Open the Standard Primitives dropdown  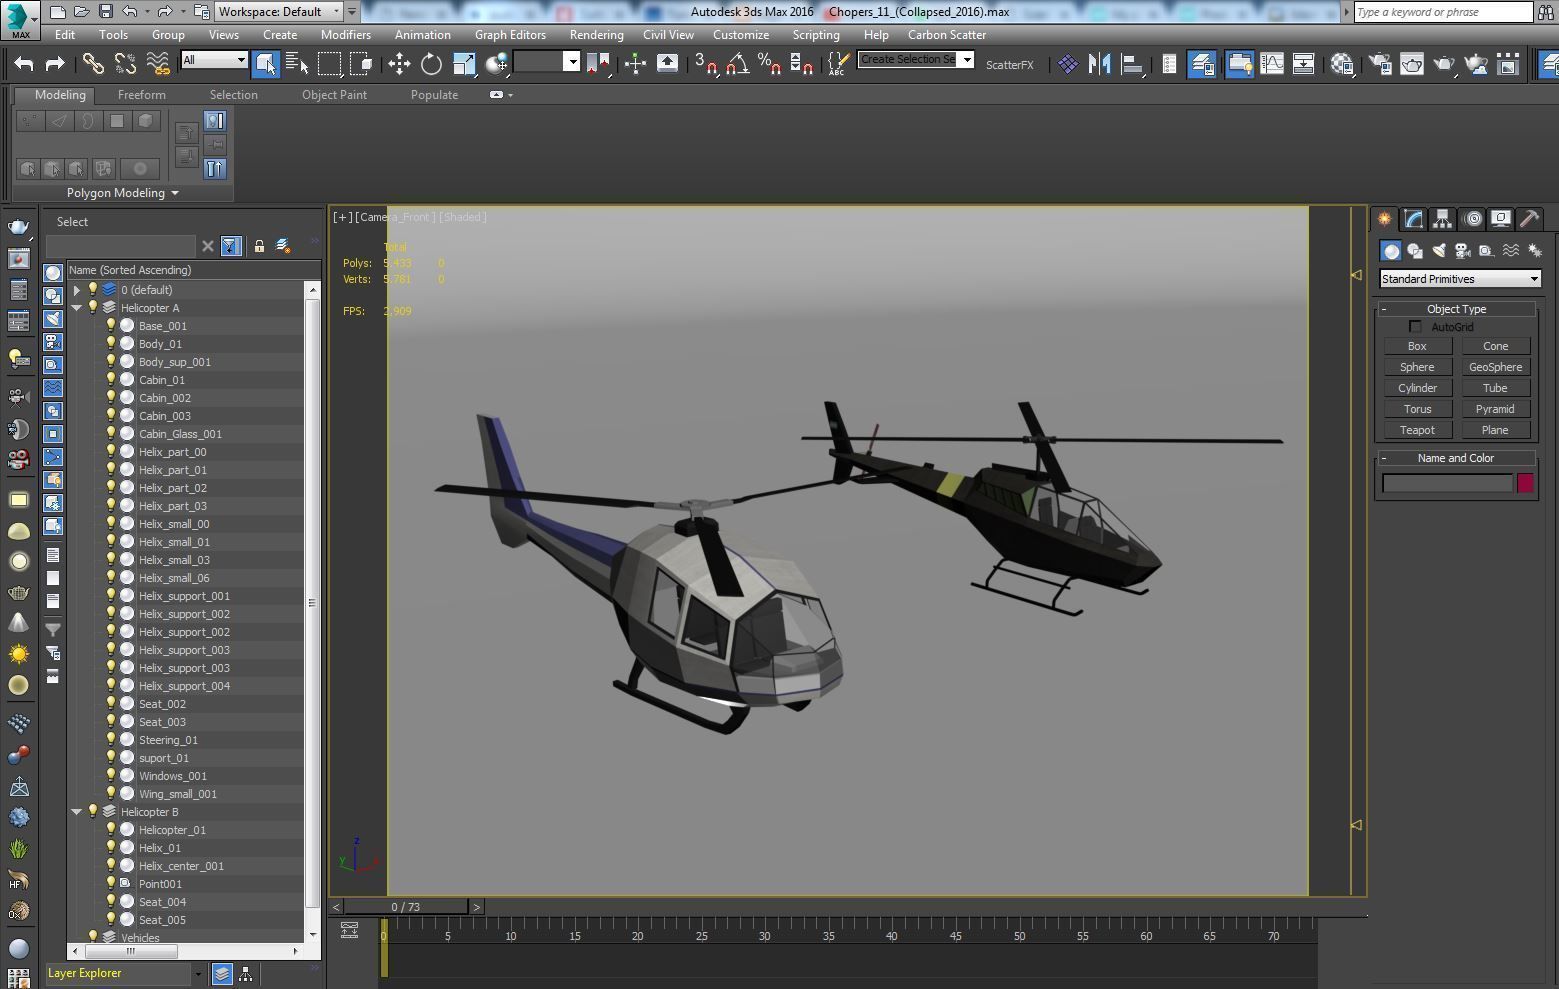coord(1460,279)
